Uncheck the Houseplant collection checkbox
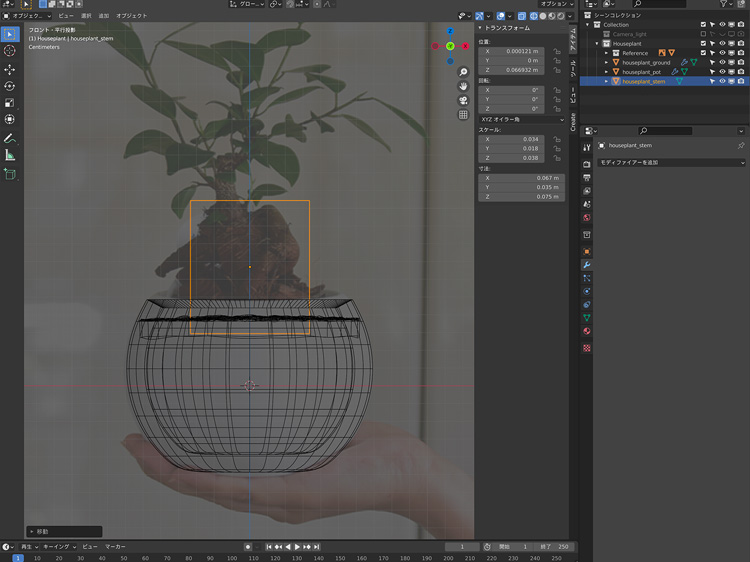The image size is (750, 562). pyautogui.click(x=704, y=43)
